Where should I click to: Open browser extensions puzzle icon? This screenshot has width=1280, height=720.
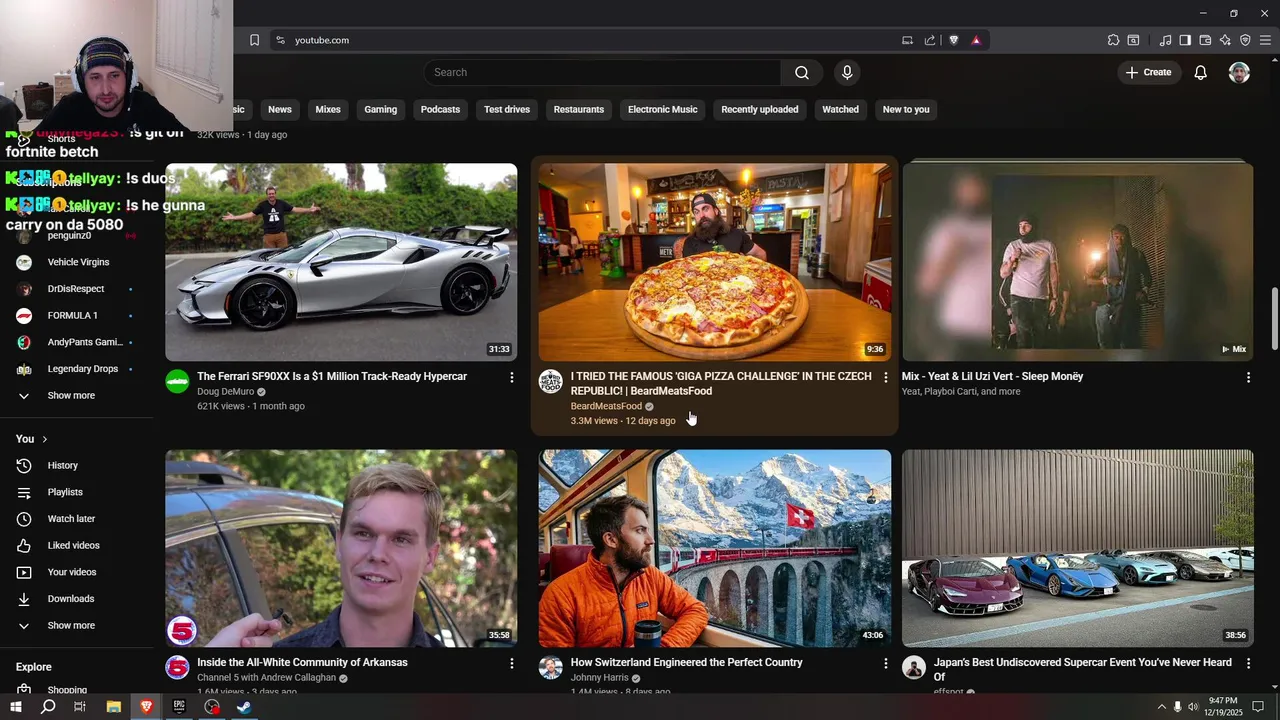pos(1113,40)
